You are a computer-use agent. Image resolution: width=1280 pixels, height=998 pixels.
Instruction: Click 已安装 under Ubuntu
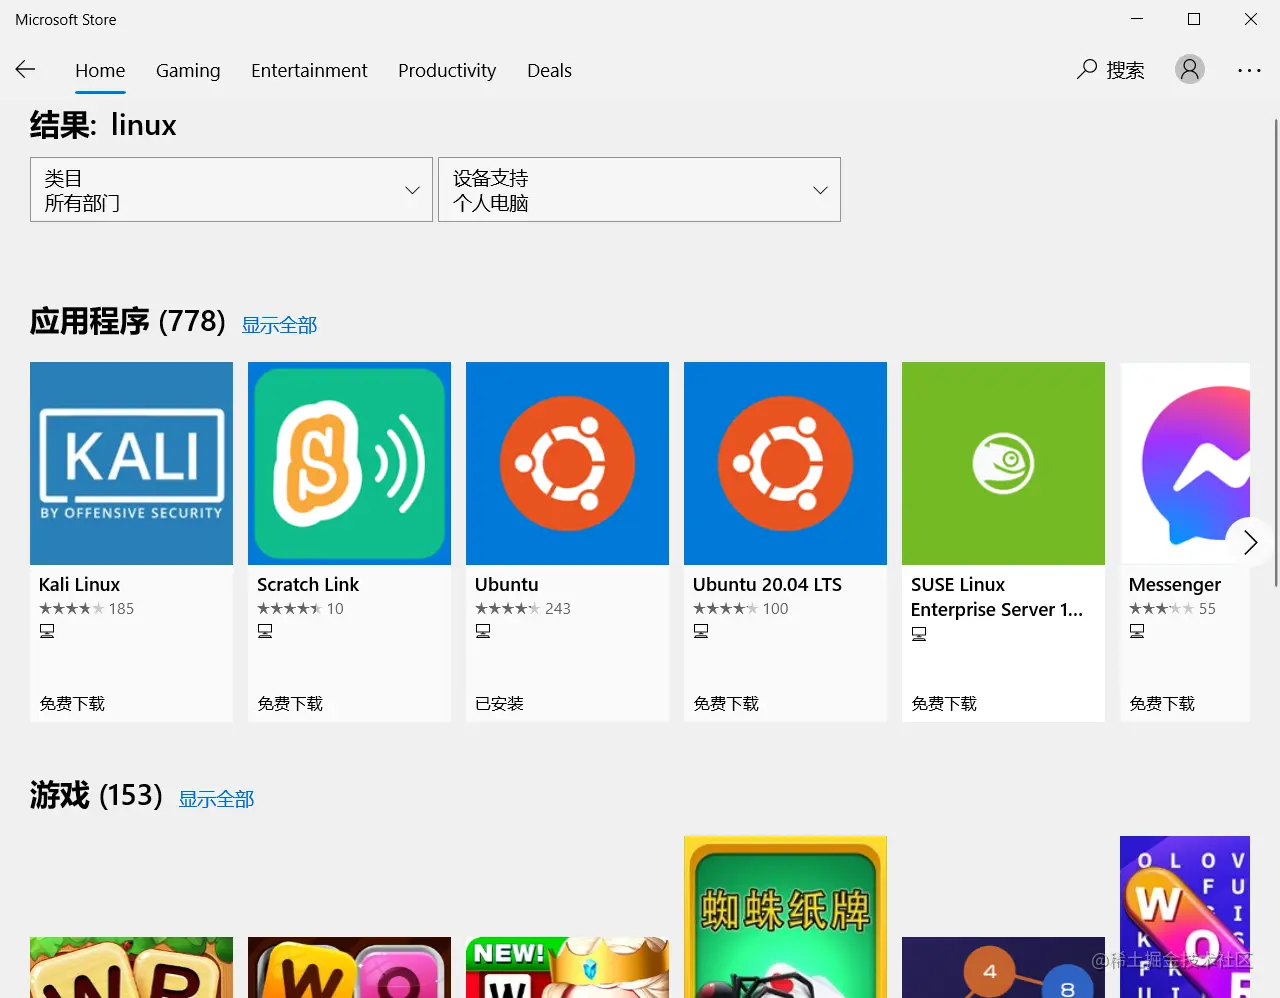(x=499, y=704)
